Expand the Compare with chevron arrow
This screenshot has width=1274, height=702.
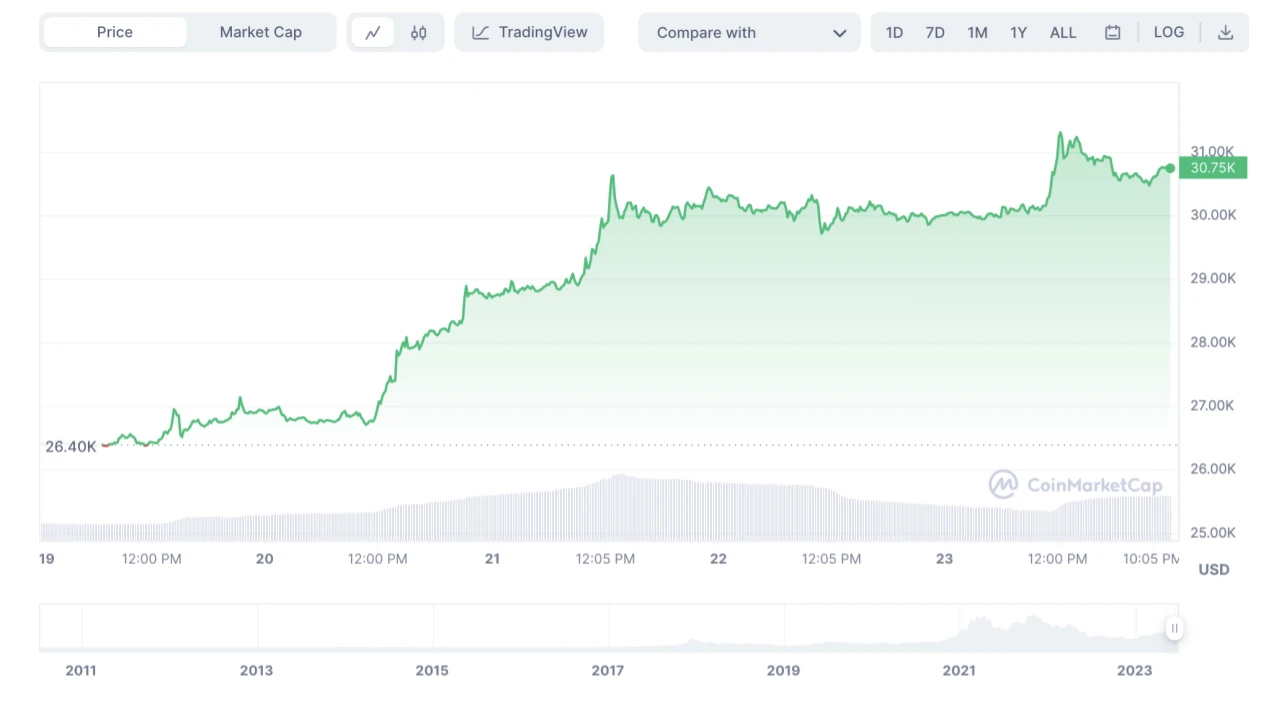coord(839,33)
